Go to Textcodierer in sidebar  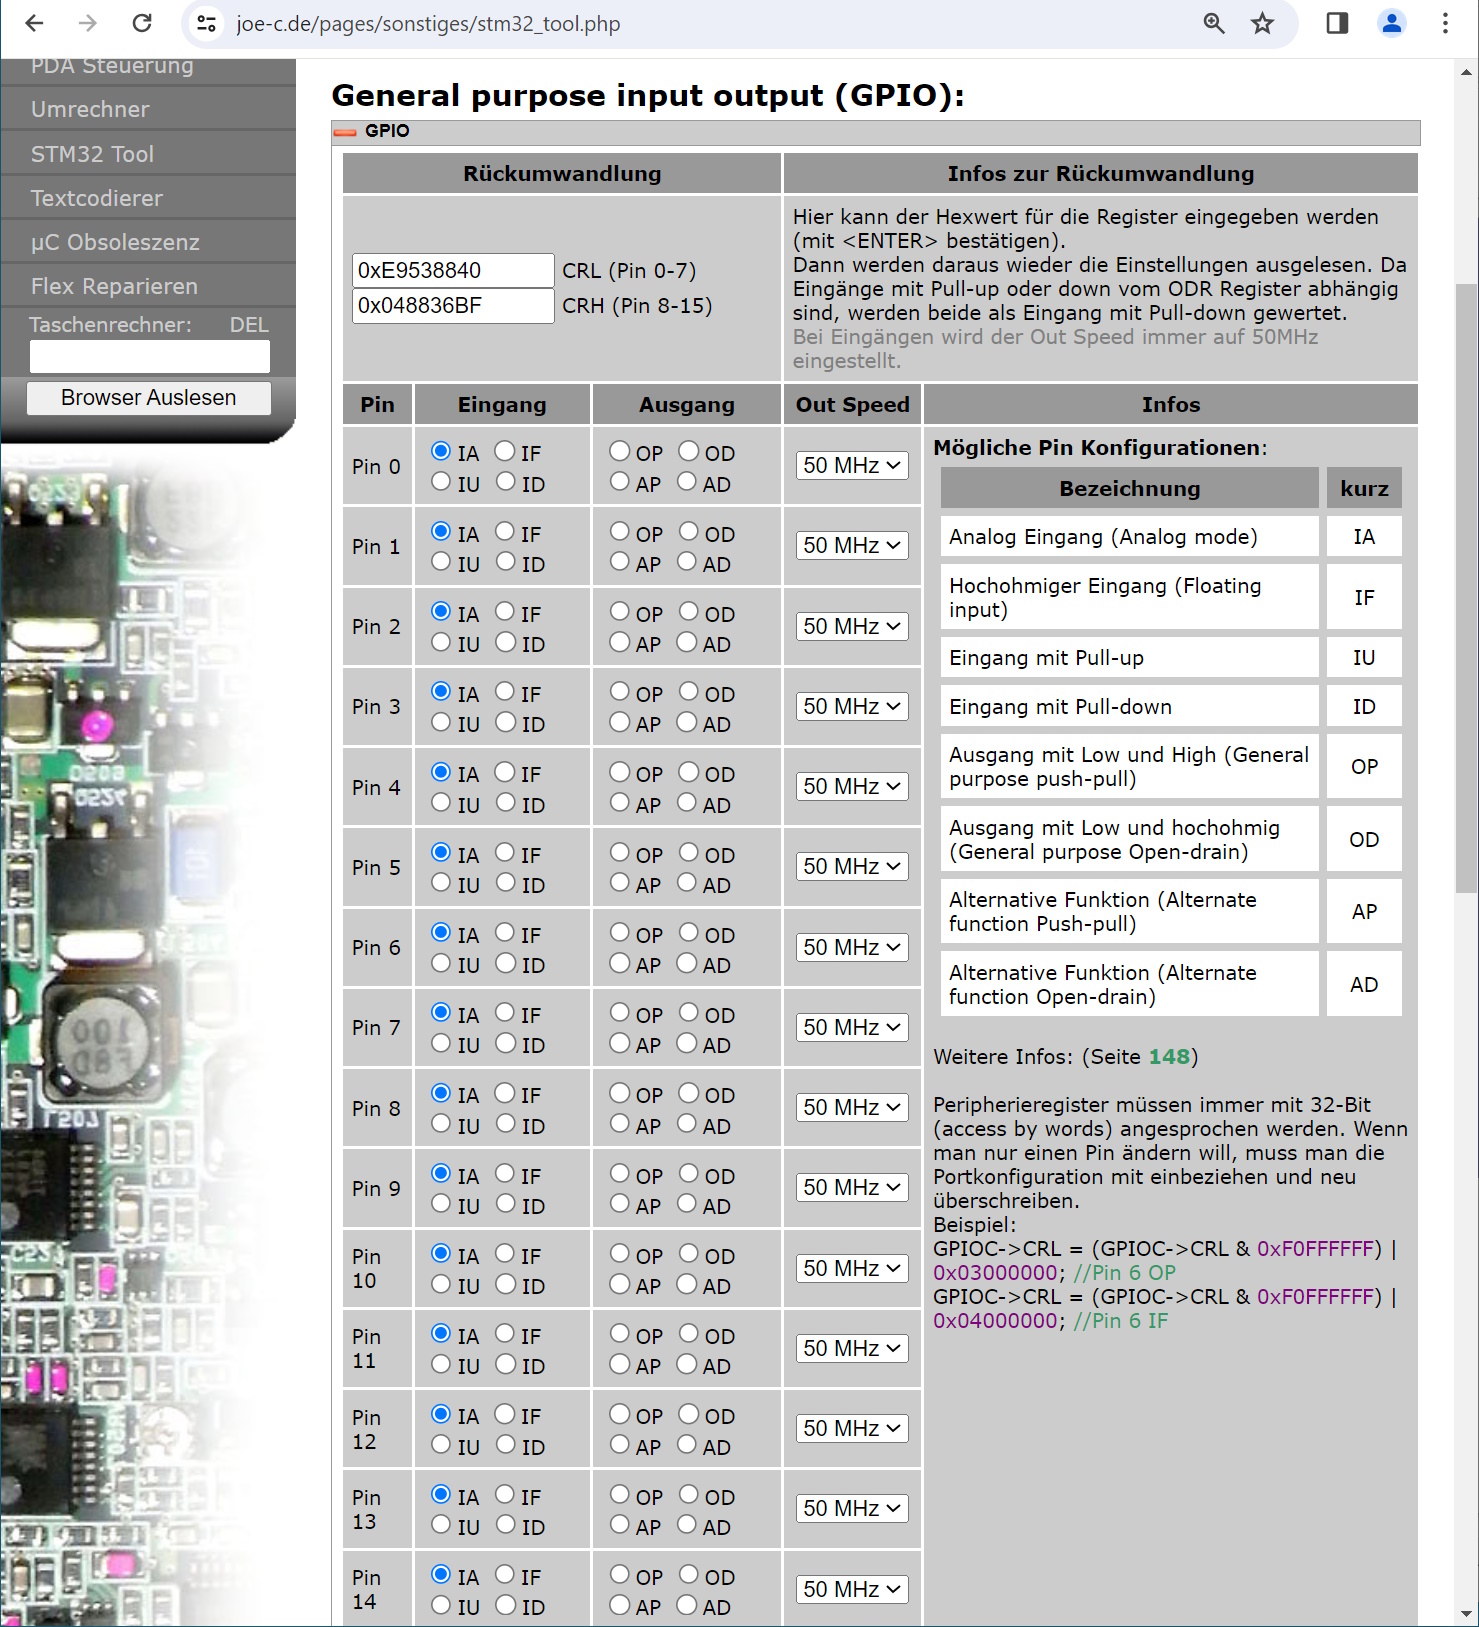(x=96, y=198)
